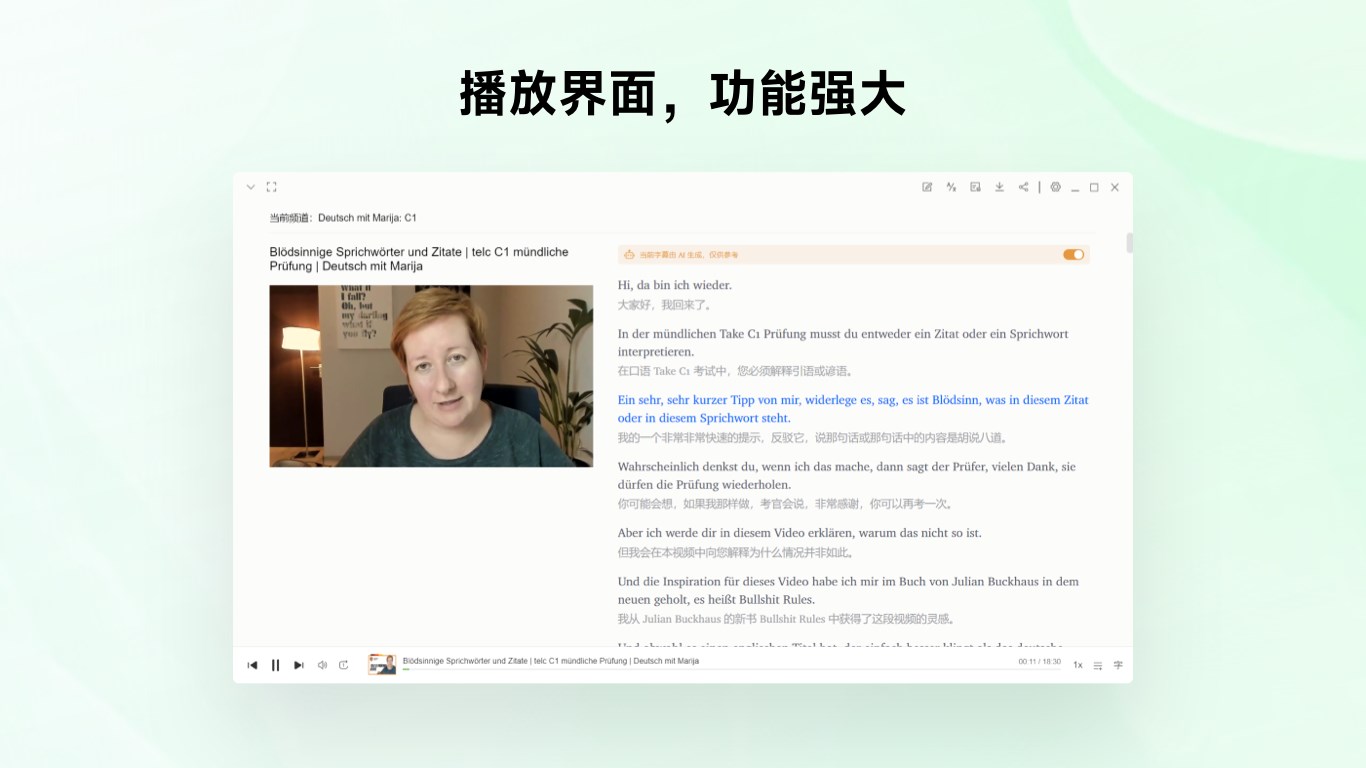Click the subtitle line 'Hi, da bin ich wieder.'
The height and width of the screenshot is (768, 1366).
click(x=675, y=286)
